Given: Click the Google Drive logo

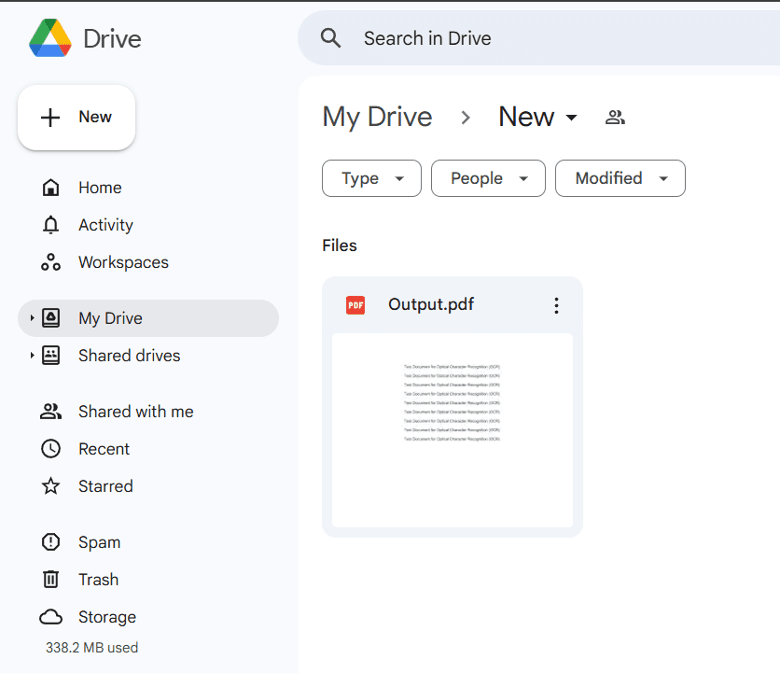Looking at the screenshot, I should tap(50, 39).
